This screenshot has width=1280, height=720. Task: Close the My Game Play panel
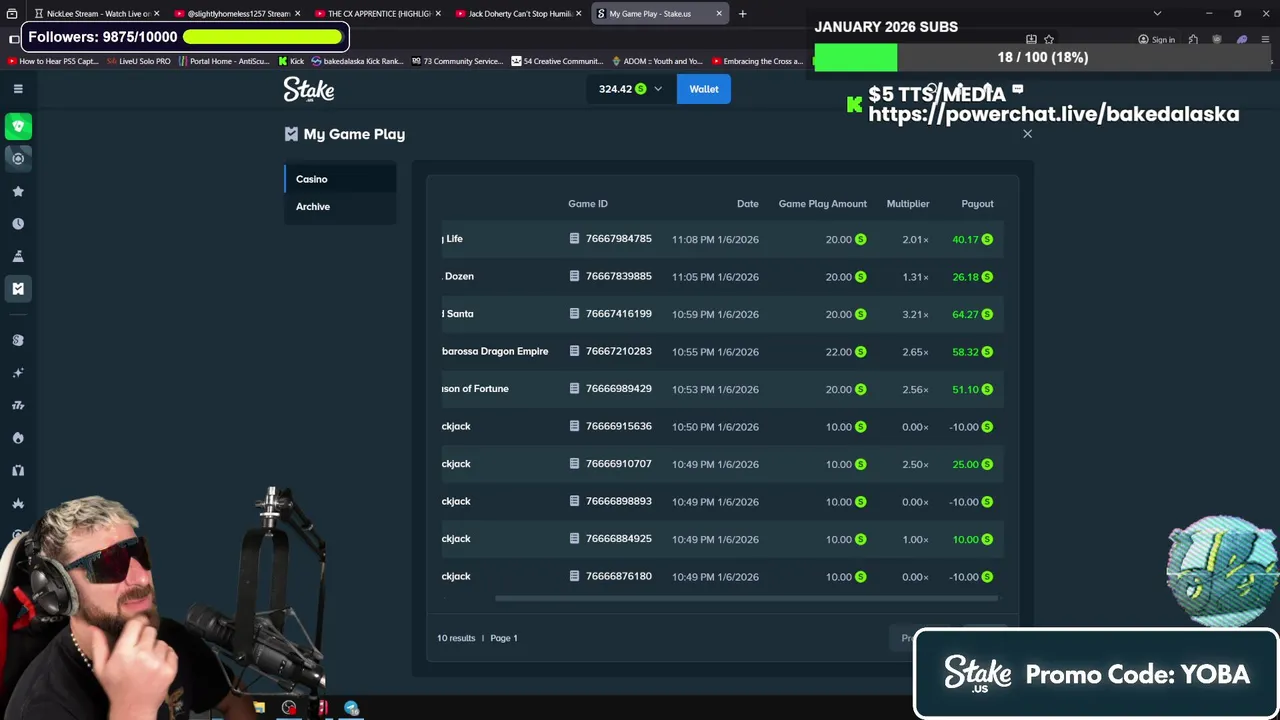point(1027,134)
